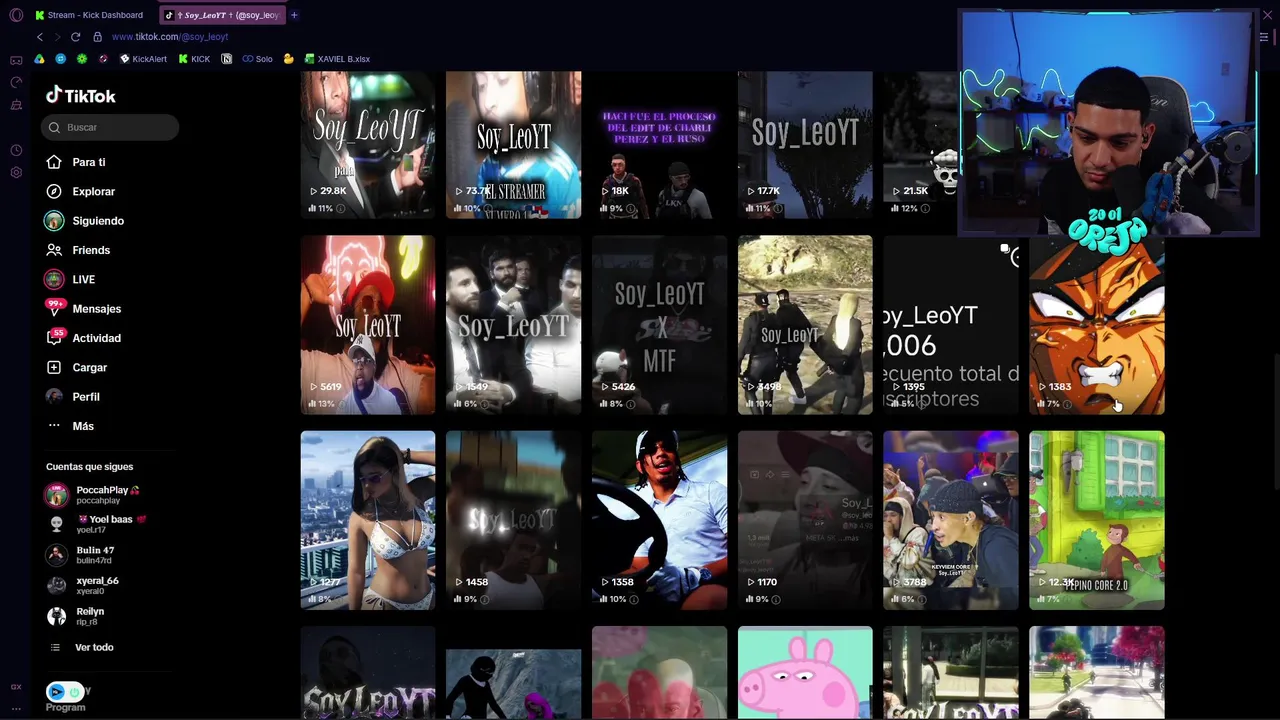
Task: Open the Friends section
Action: (x=78, y=250)
